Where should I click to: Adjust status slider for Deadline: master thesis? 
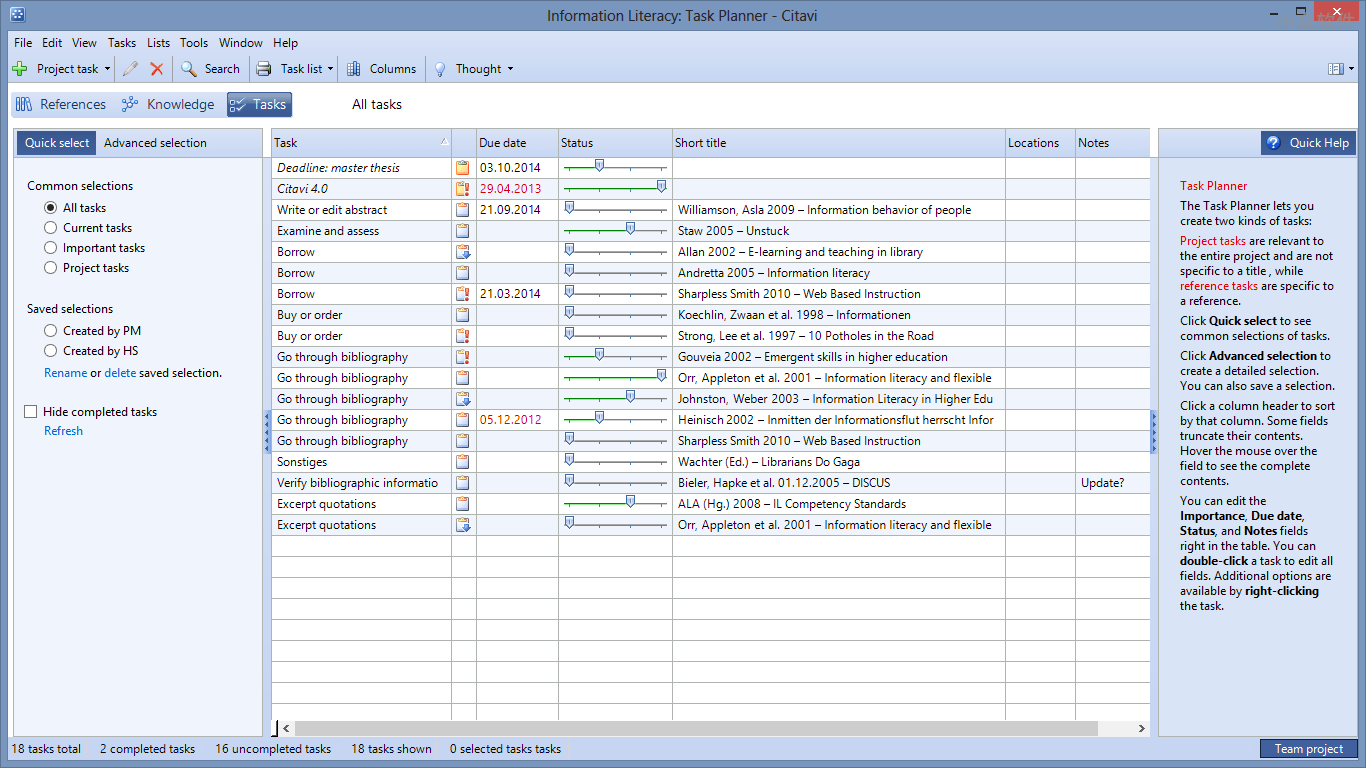[599, 167]
